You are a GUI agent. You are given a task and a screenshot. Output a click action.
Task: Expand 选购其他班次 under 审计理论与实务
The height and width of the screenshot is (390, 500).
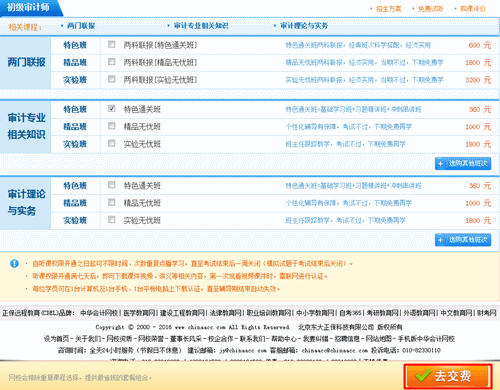click(463, 240)
